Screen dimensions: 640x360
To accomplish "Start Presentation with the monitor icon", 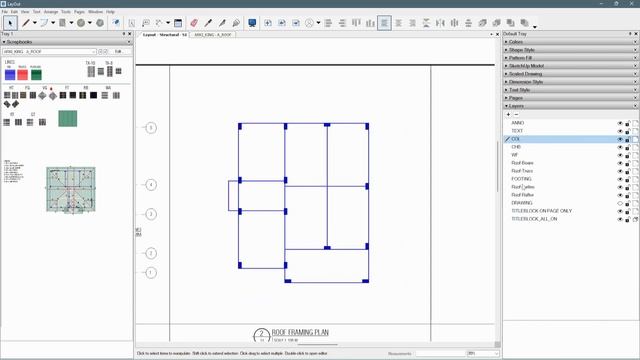I will coord(252,23).
